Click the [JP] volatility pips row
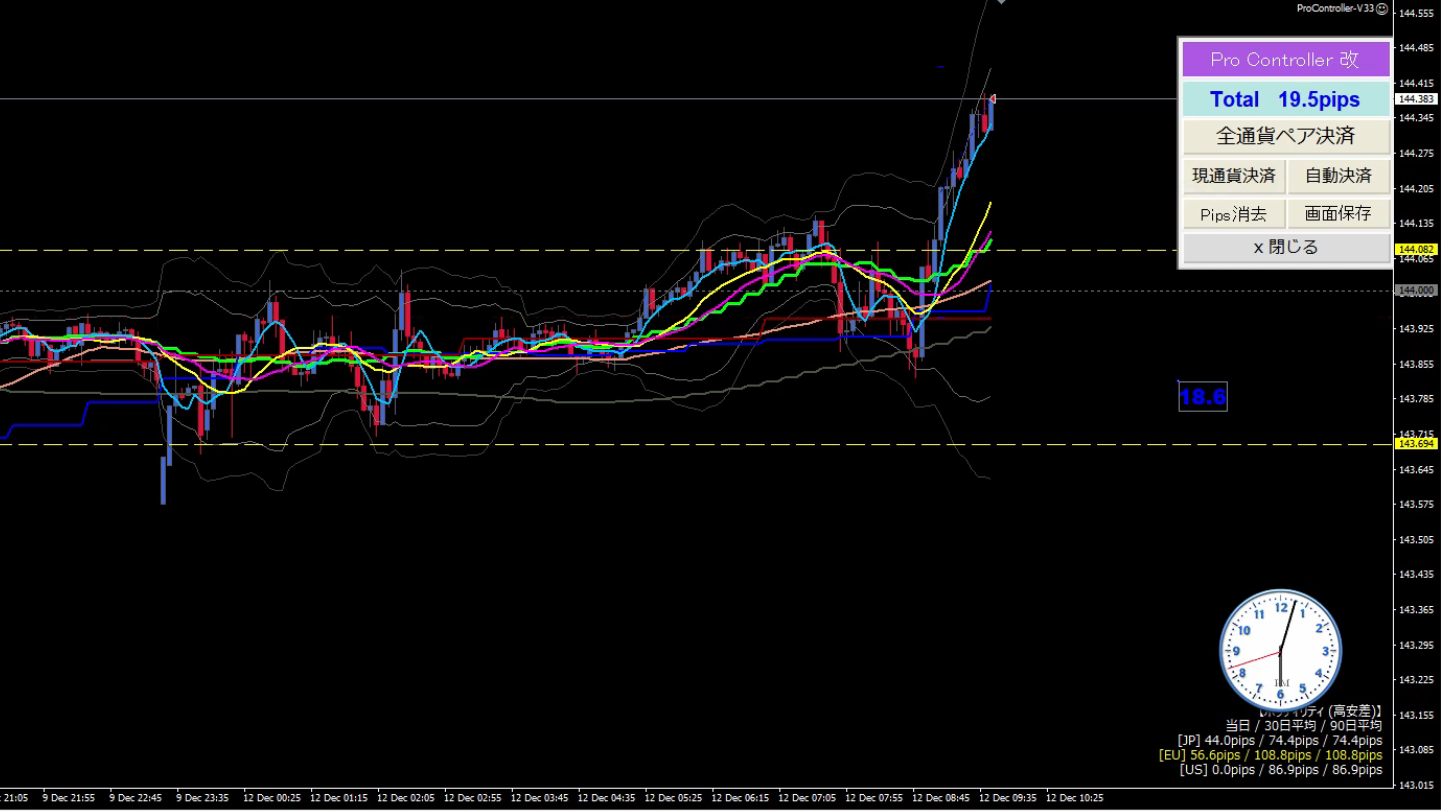The image size is (1441, 811). (1280, 740)
